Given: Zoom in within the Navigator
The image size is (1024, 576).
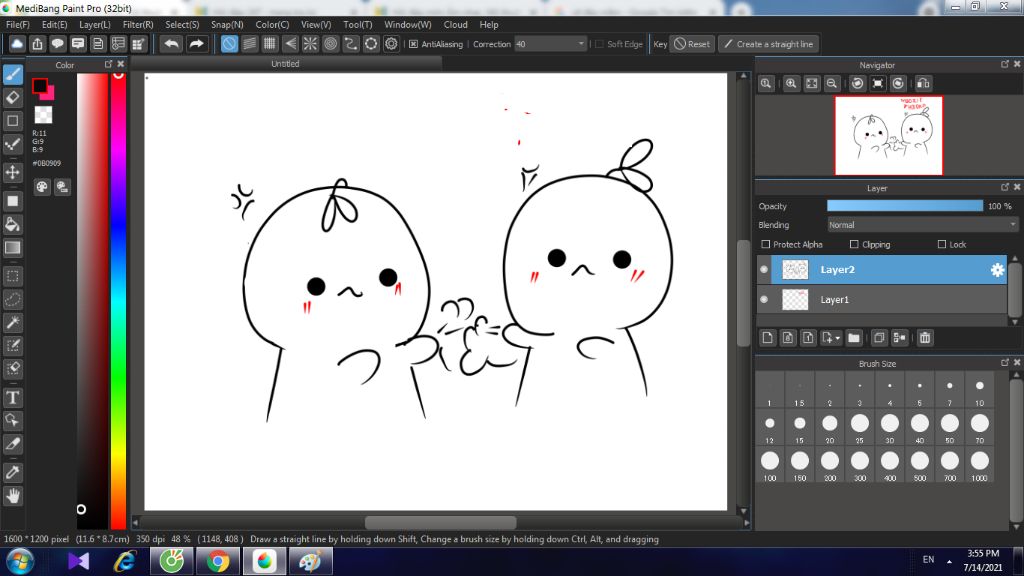Looking at the screenshot, I should pos(791,84).
